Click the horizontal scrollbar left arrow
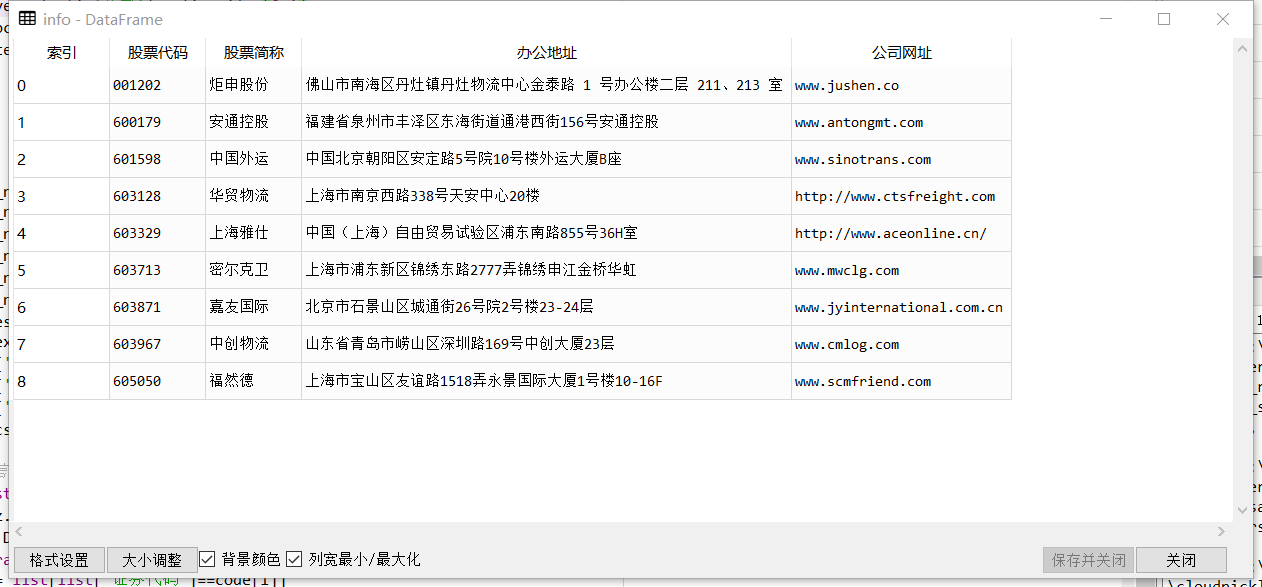 click(x=20, y=532)
